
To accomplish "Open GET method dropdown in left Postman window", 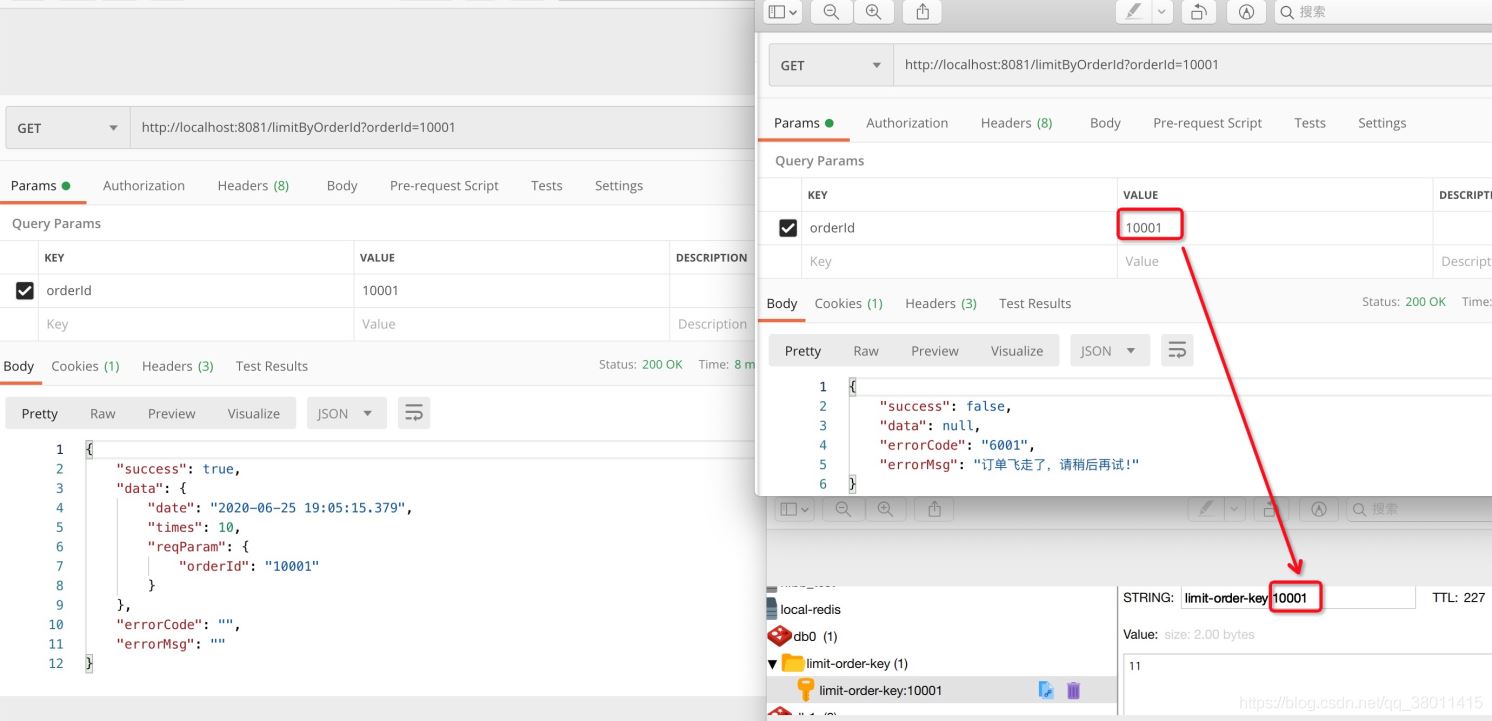I will click(x=67, y=128).
